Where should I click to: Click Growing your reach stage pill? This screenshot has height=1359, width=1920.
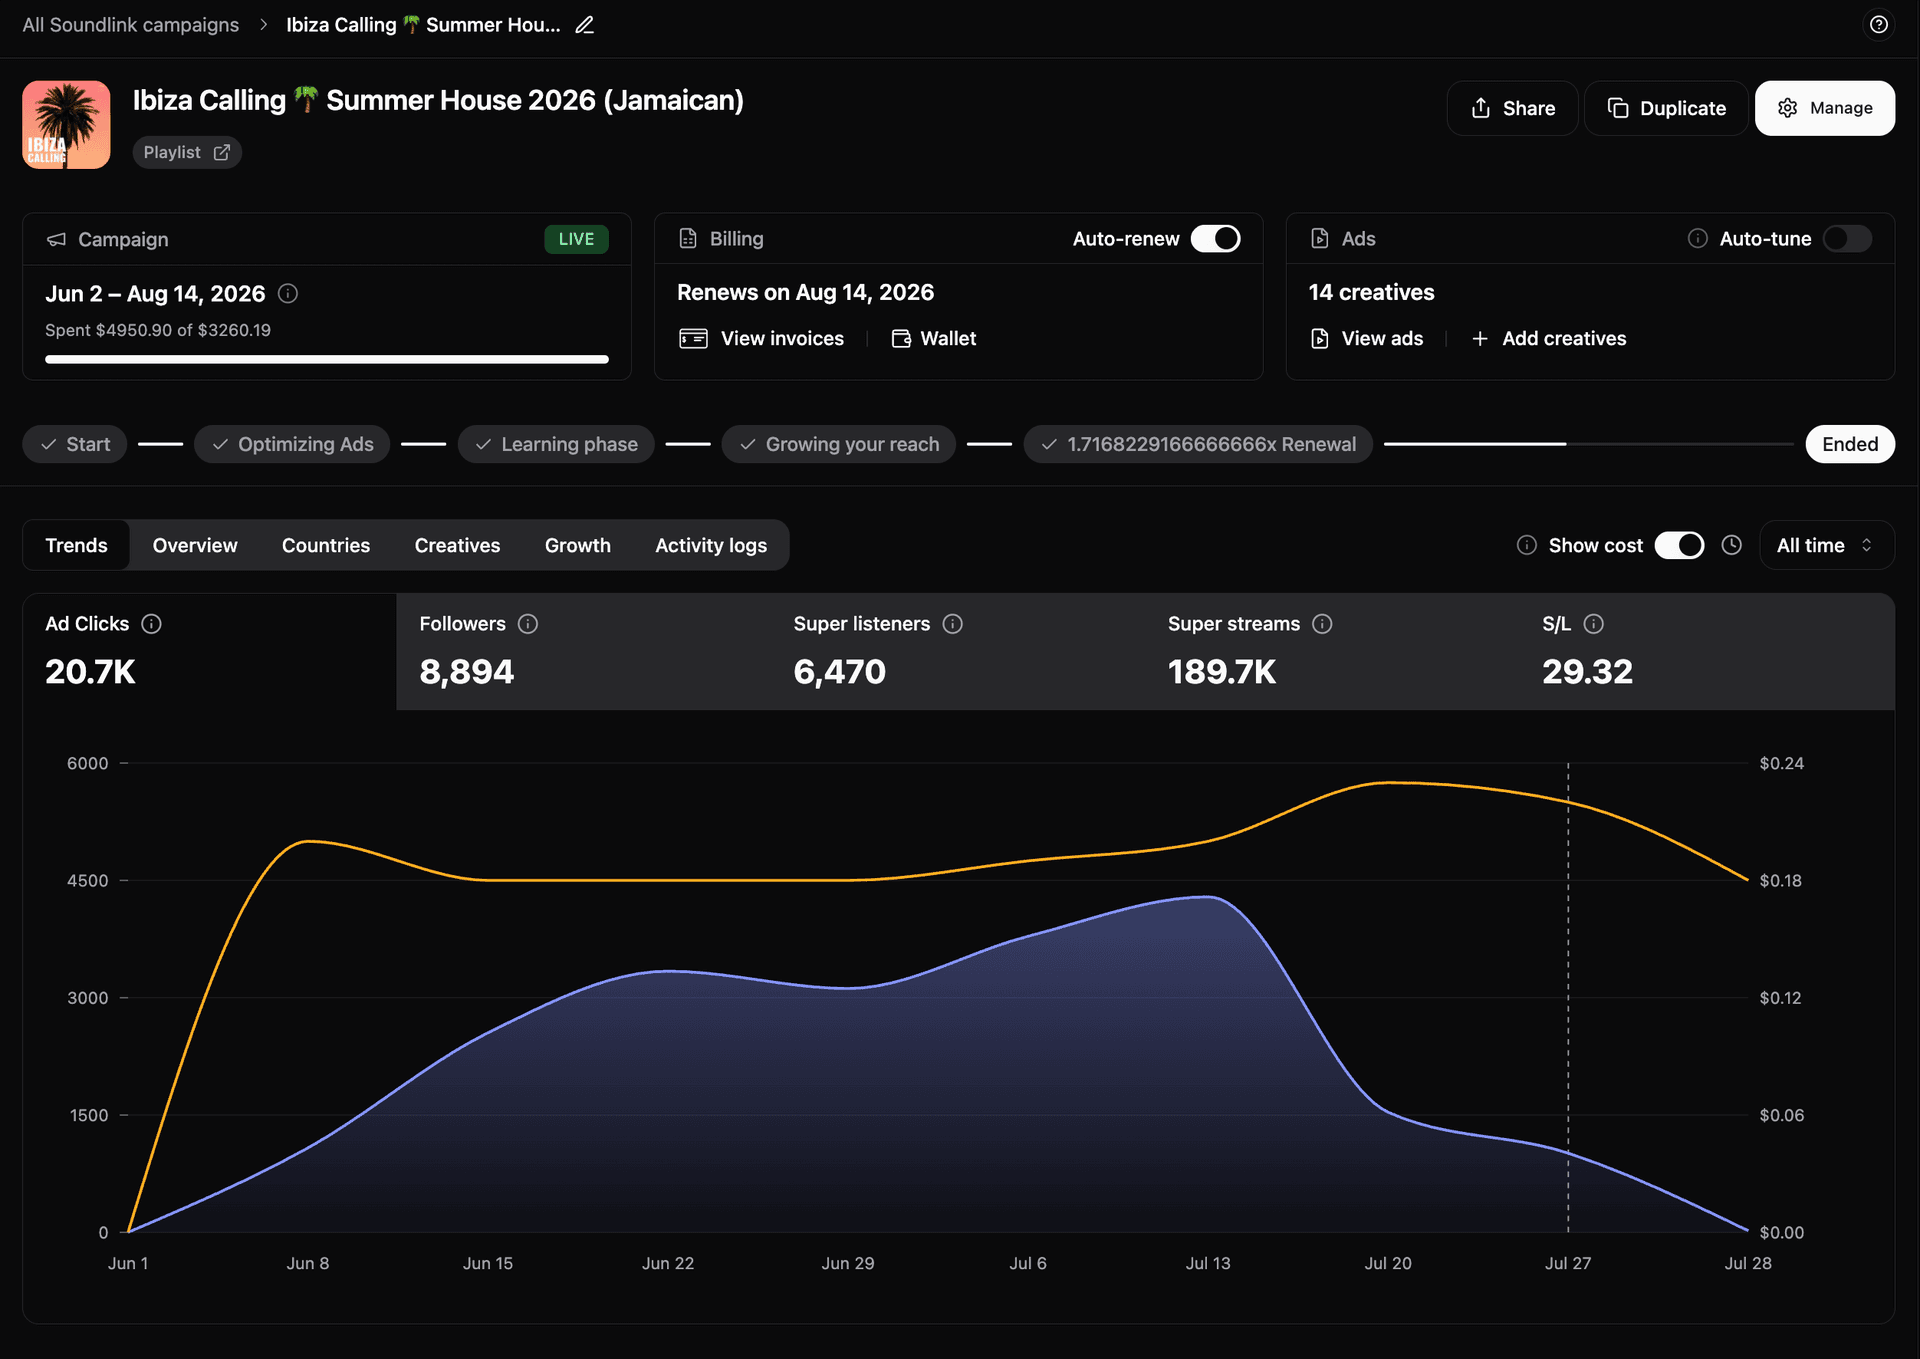tap(839, 444)
